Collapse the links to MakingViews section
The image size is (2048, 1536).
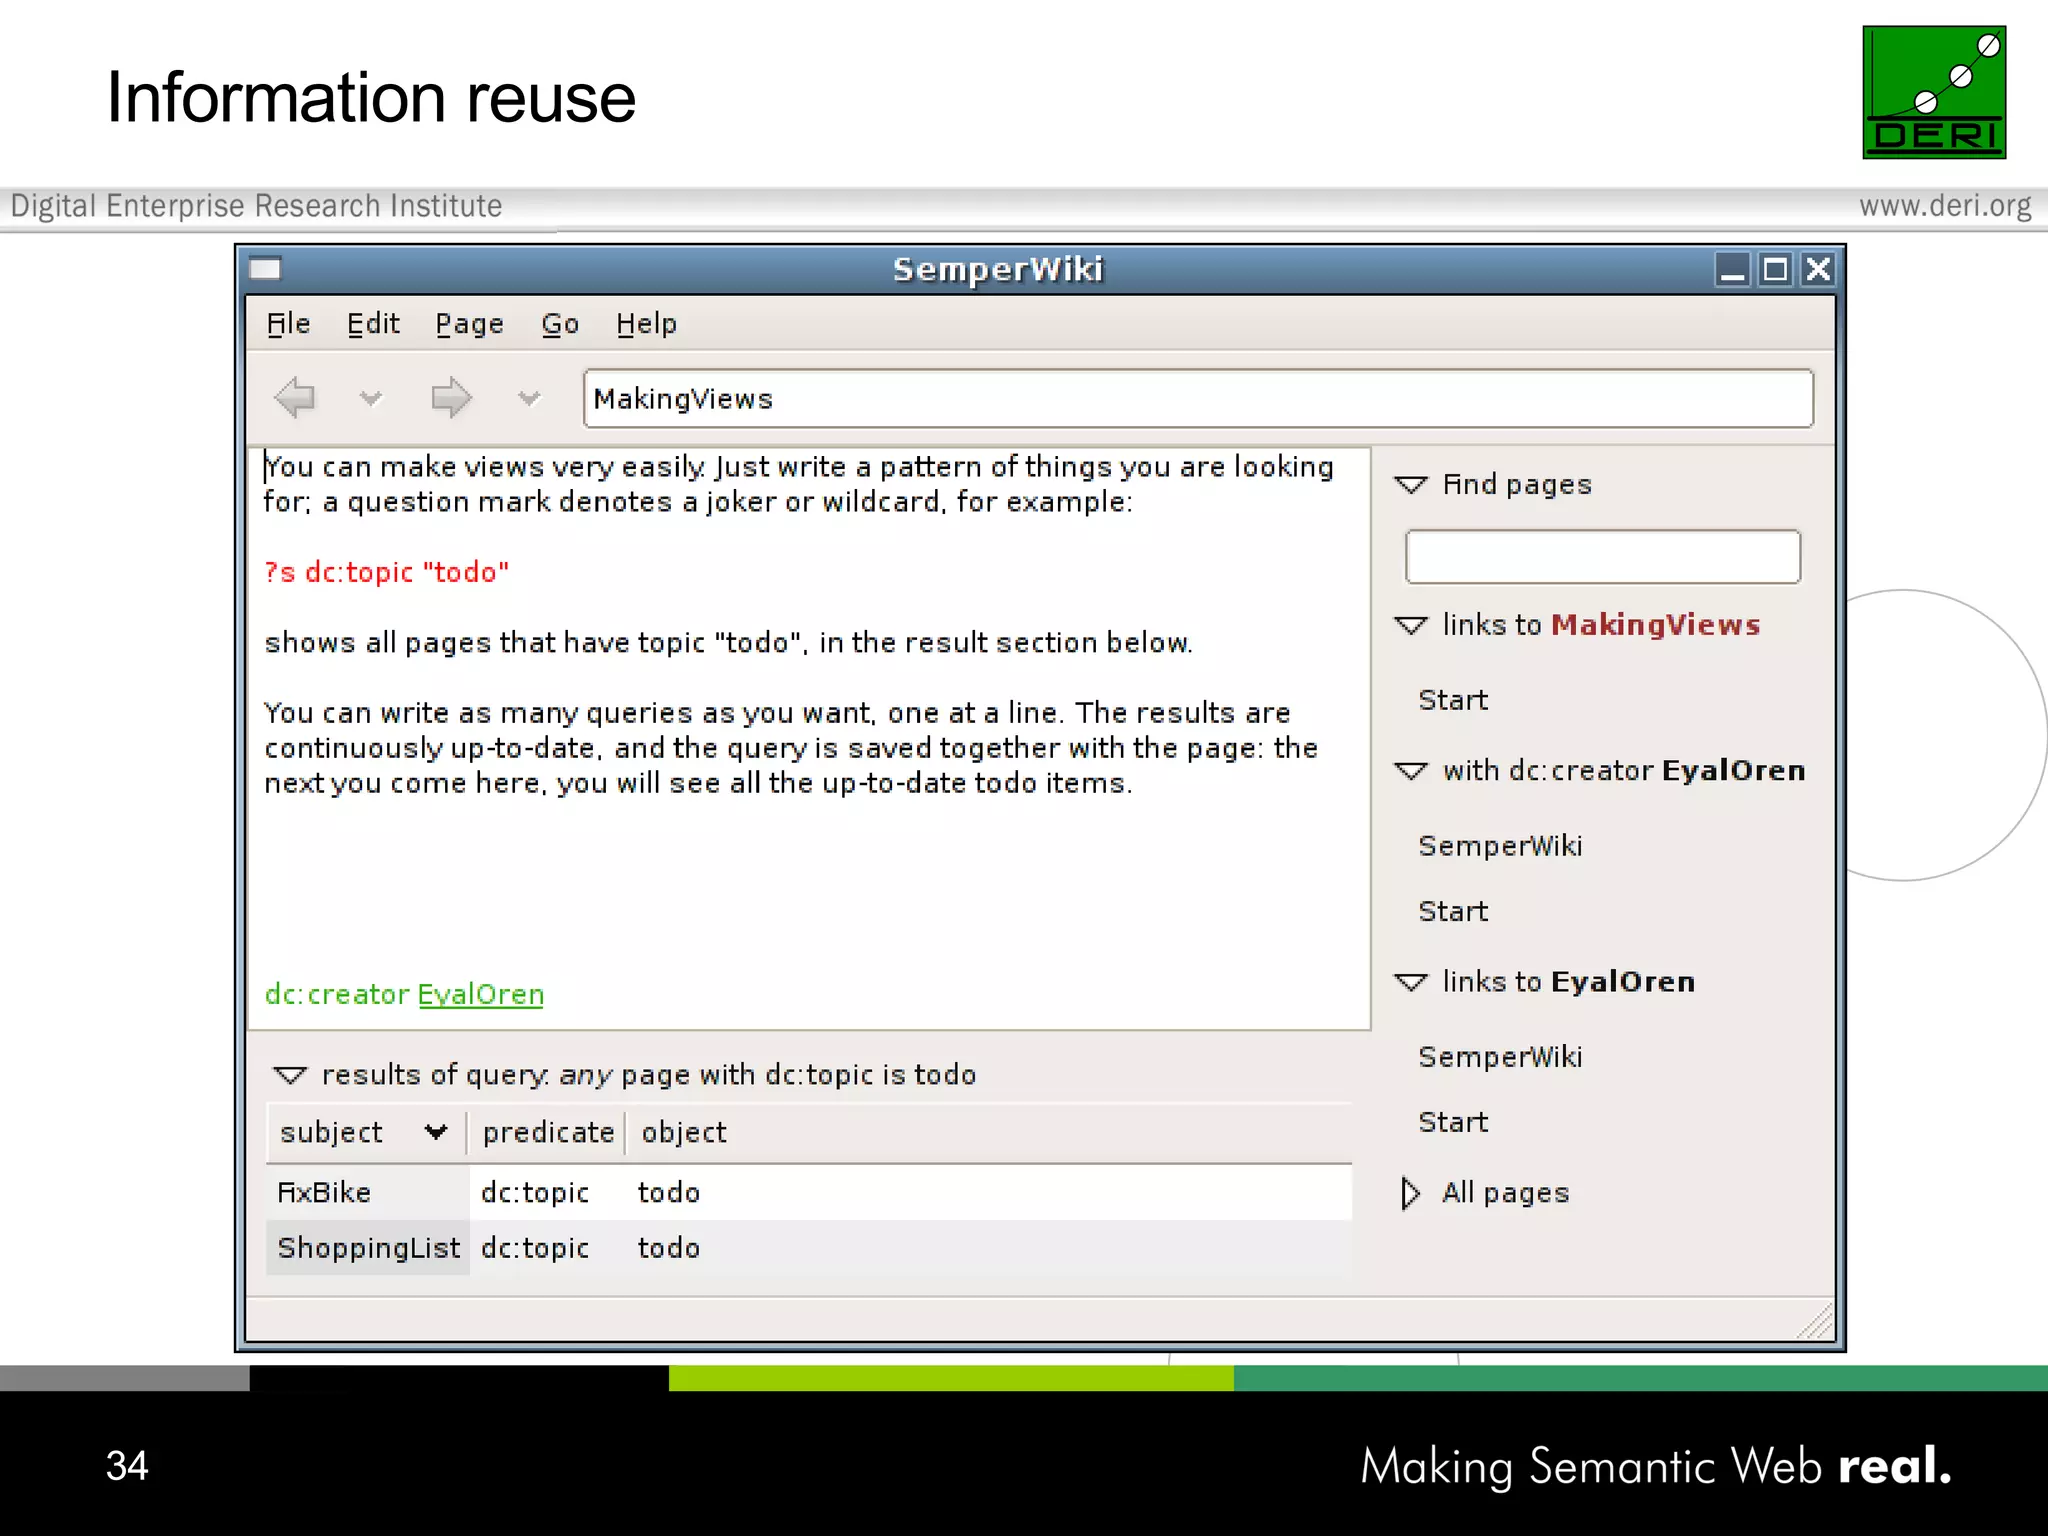[1411, 626]
